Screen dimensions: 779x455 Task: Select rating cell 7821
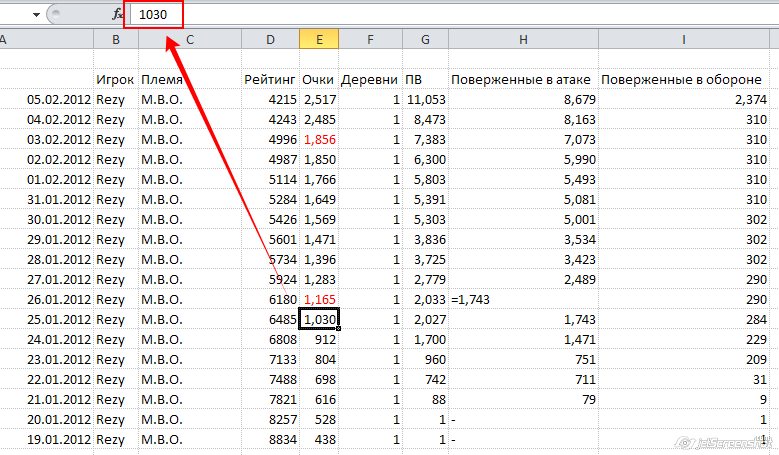pyautogui.click(x=270, y=399)
